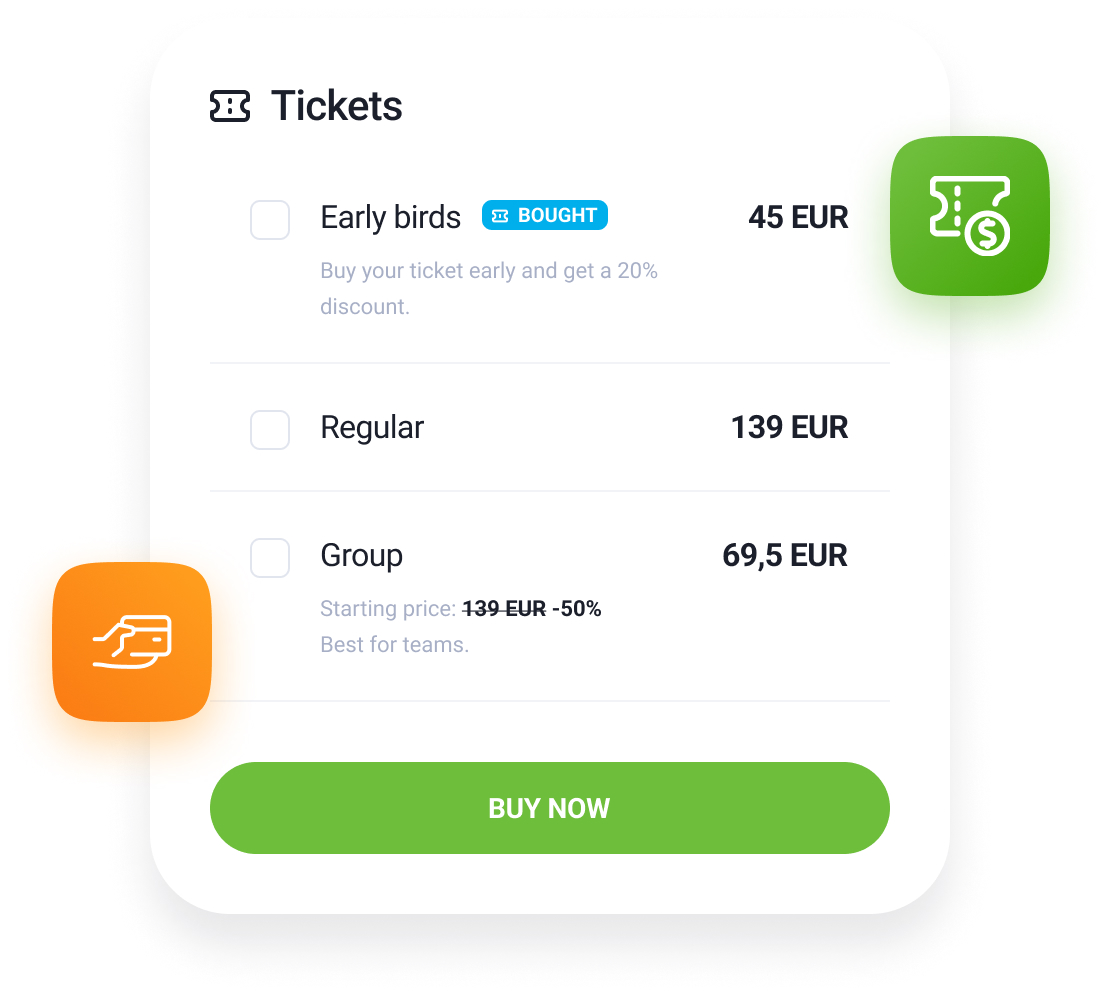Click the 45 EUR price
The height and width of the screenshot is (996, 1102).
point(798,218)
